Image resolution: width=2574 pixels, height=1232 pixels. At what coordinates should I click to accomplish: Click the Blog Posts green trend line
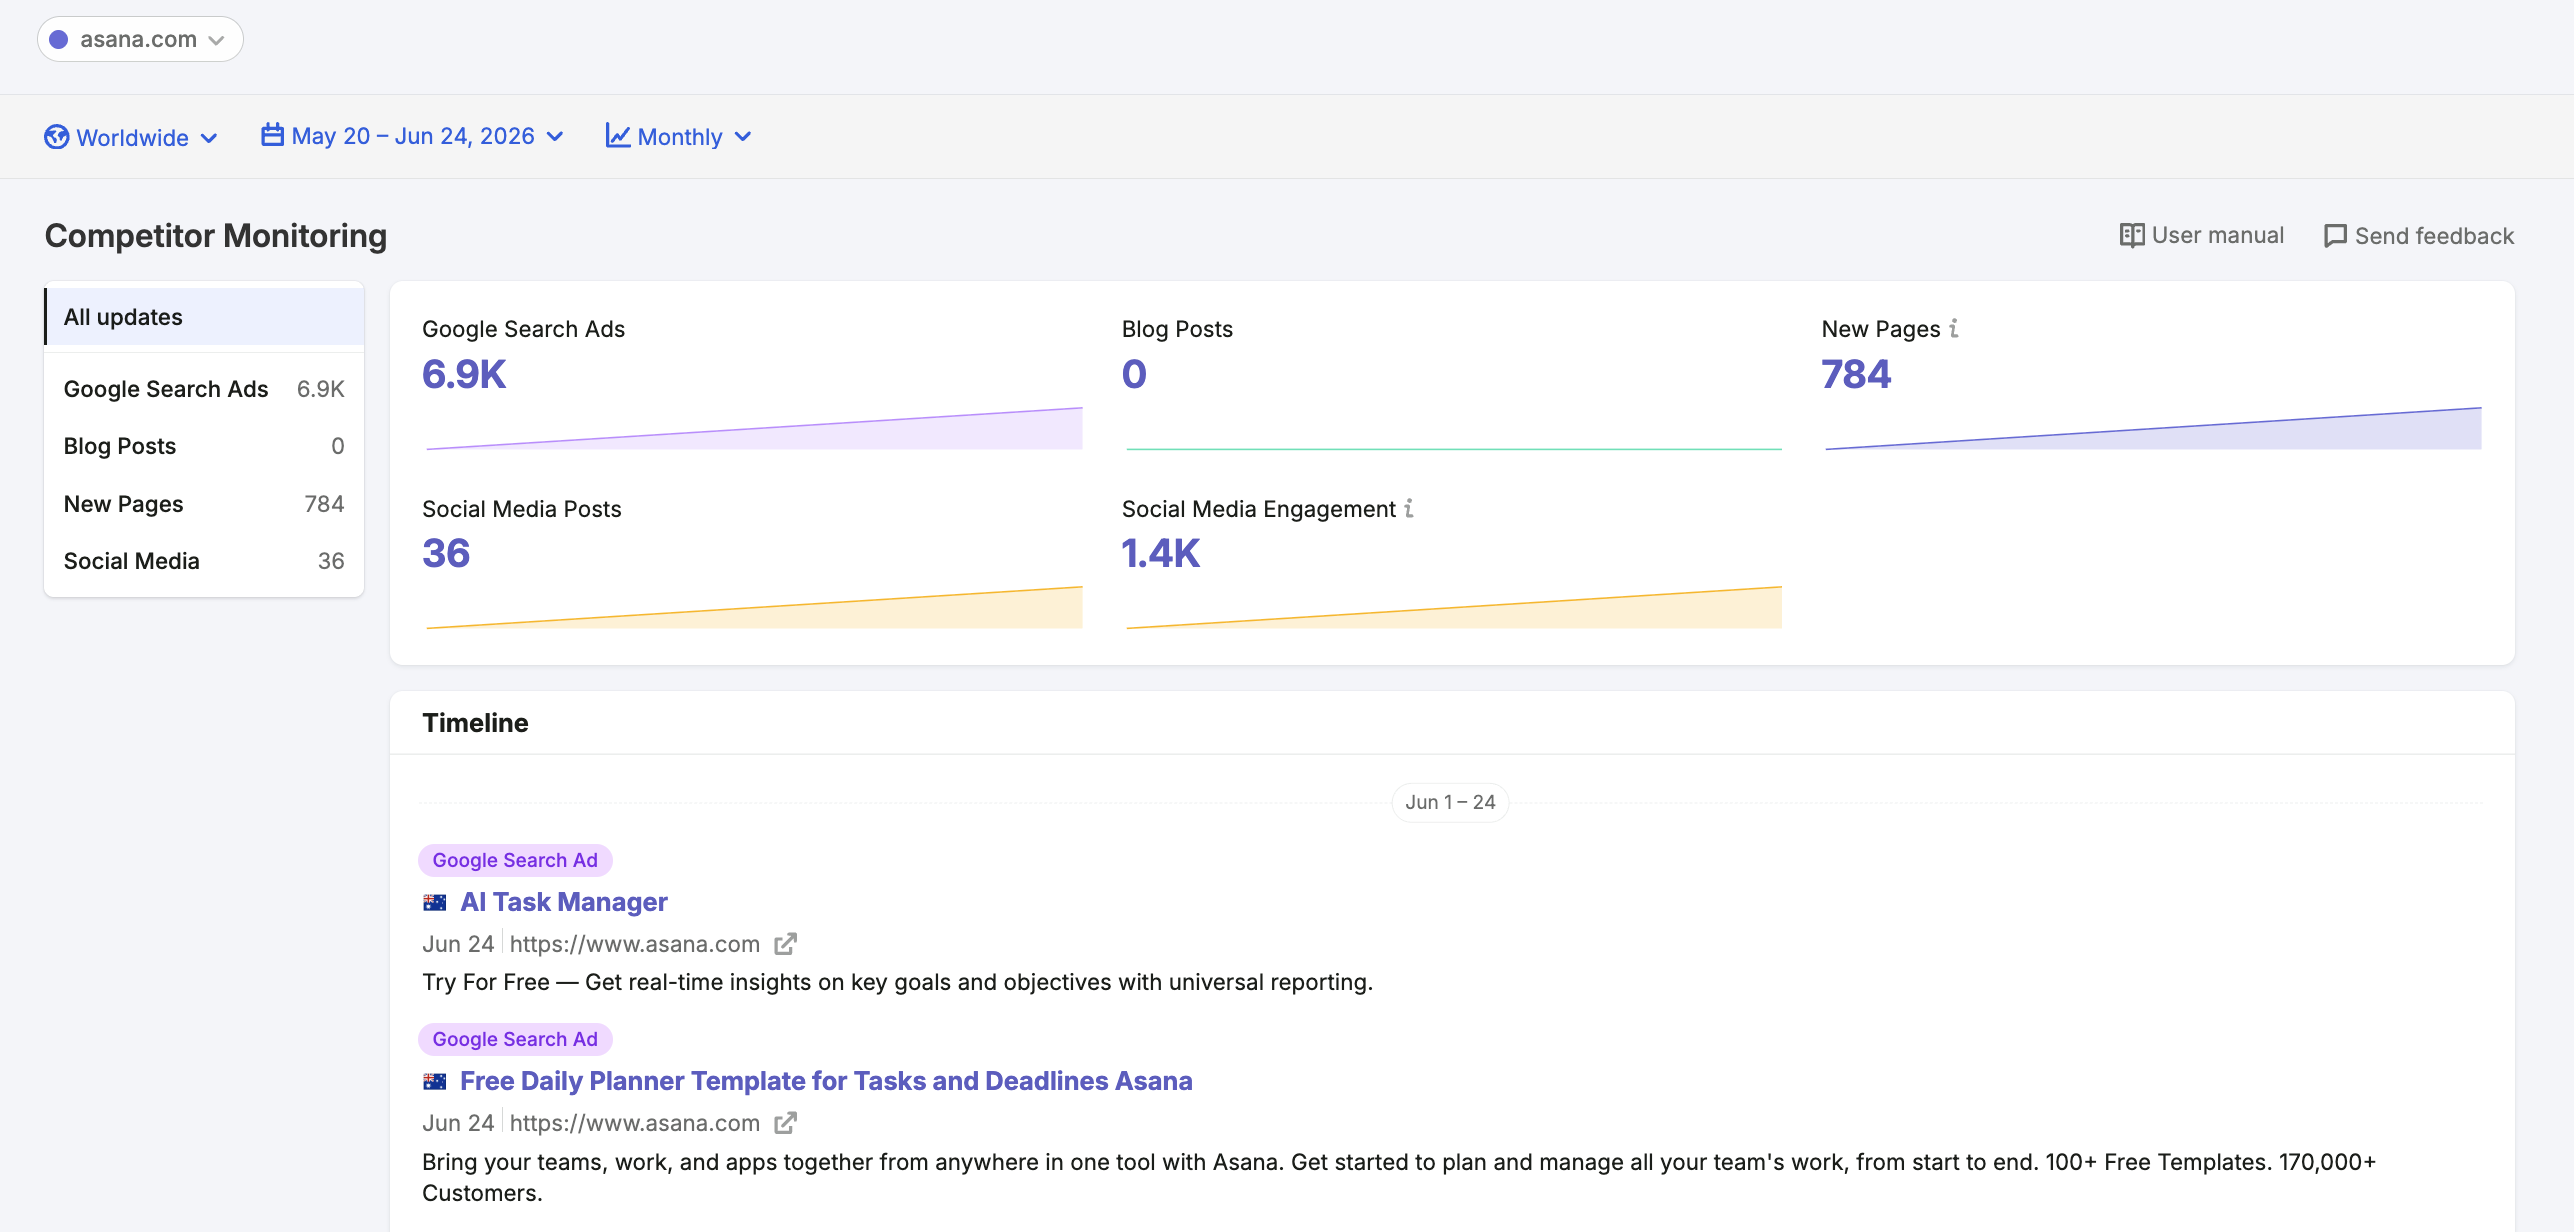coord(1454,449)
